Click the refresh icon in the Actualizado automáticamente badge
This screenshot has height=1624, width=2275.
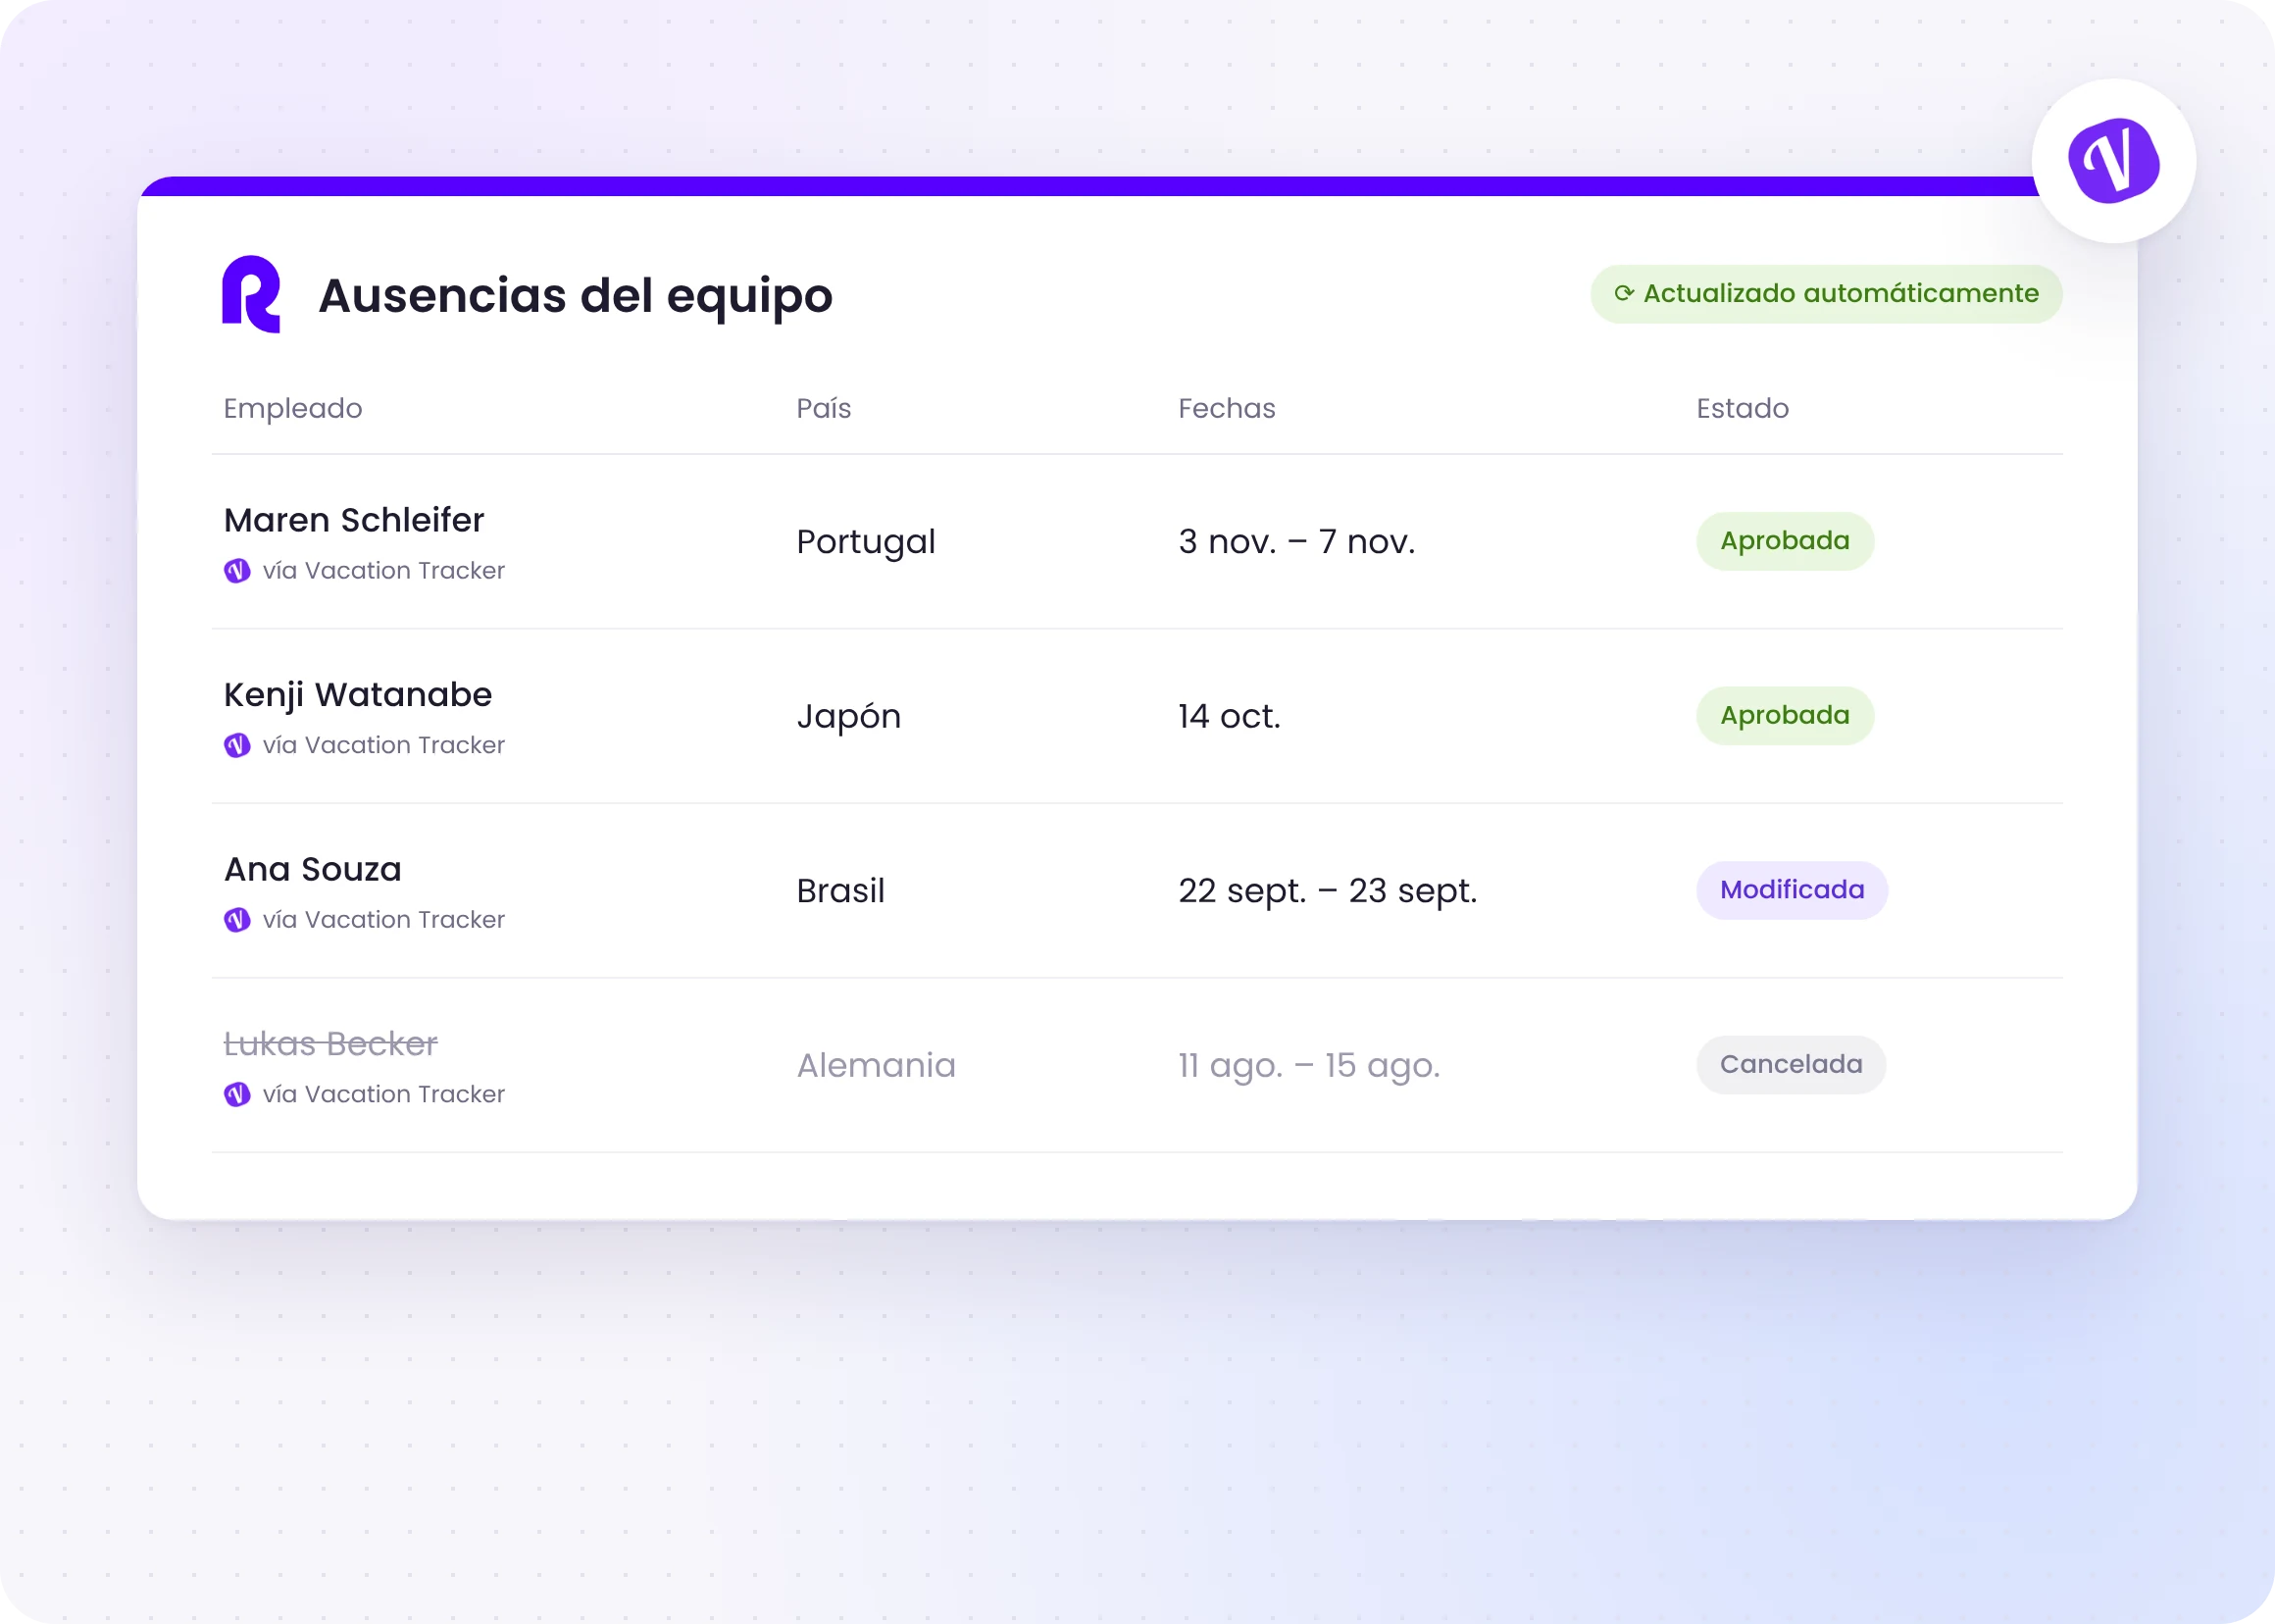pos(1624,293)
